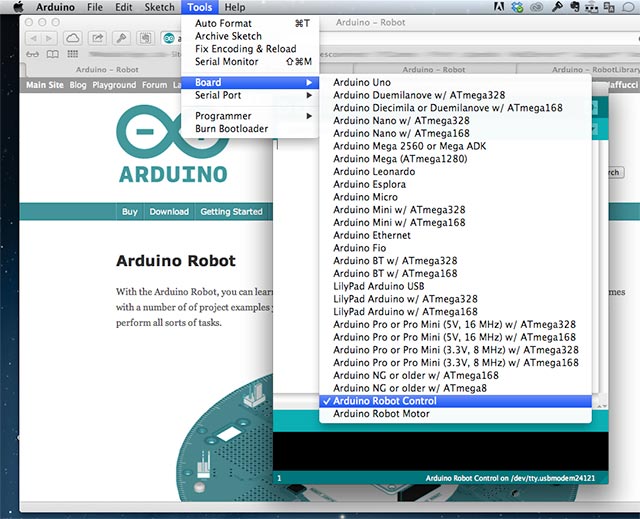Click the Buy navigation link

(x=130, y=212)
